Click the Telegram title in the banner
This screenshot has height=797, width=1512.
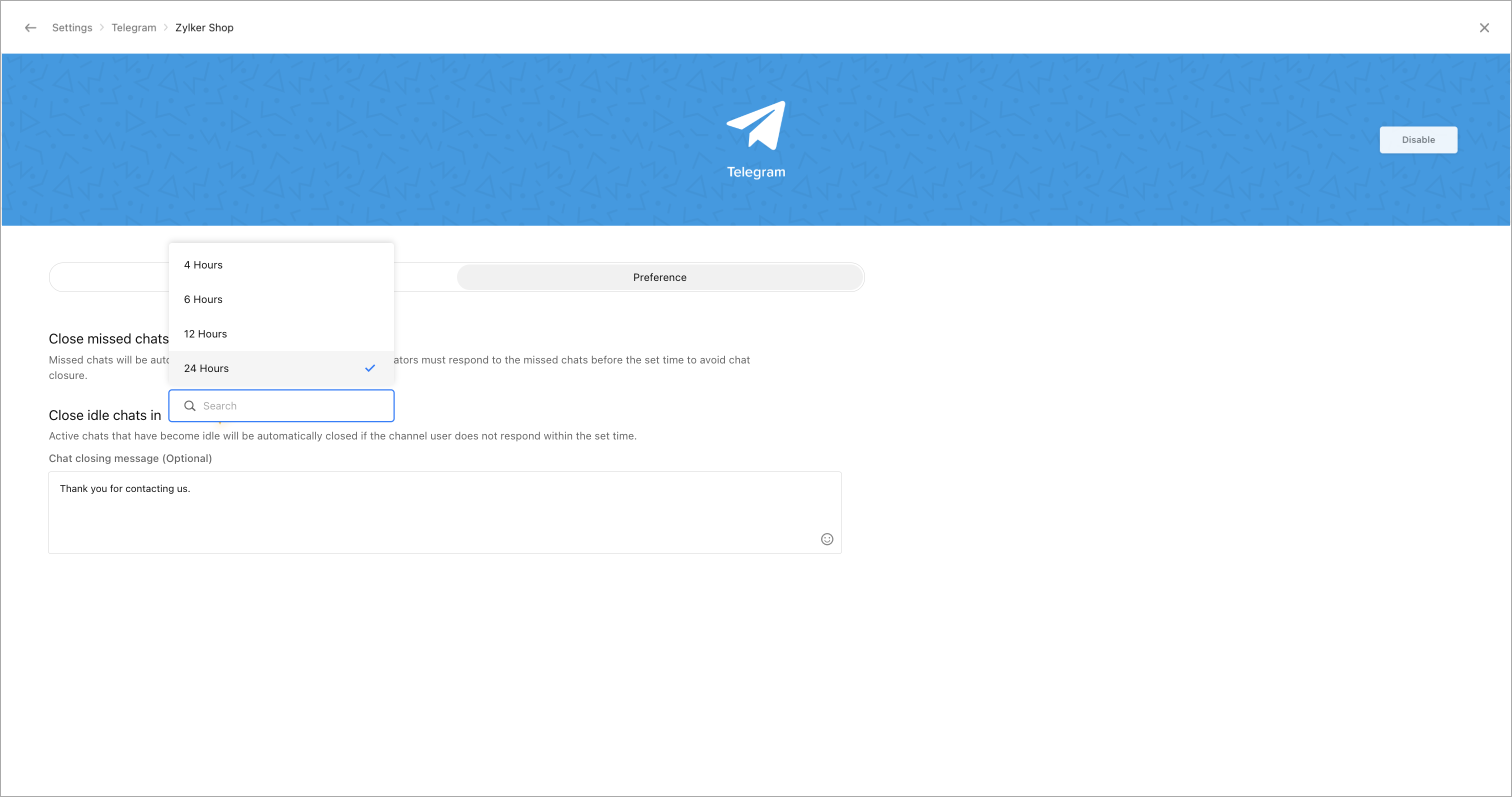(x=756, y=172)
